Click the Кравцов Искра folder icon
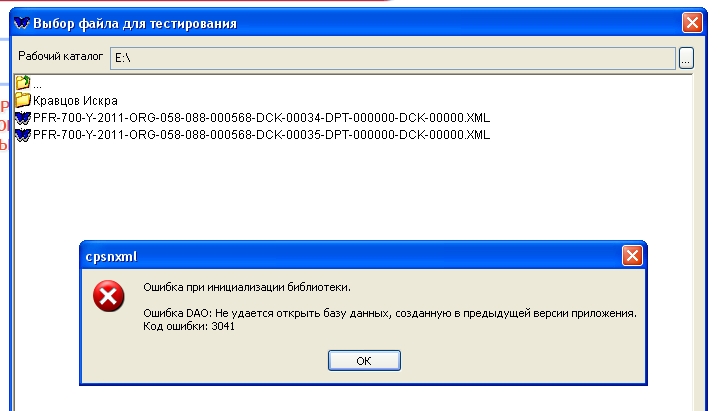The height and width of the screenshot is (411, 722). pyautogui.click(x=22, y=100)
